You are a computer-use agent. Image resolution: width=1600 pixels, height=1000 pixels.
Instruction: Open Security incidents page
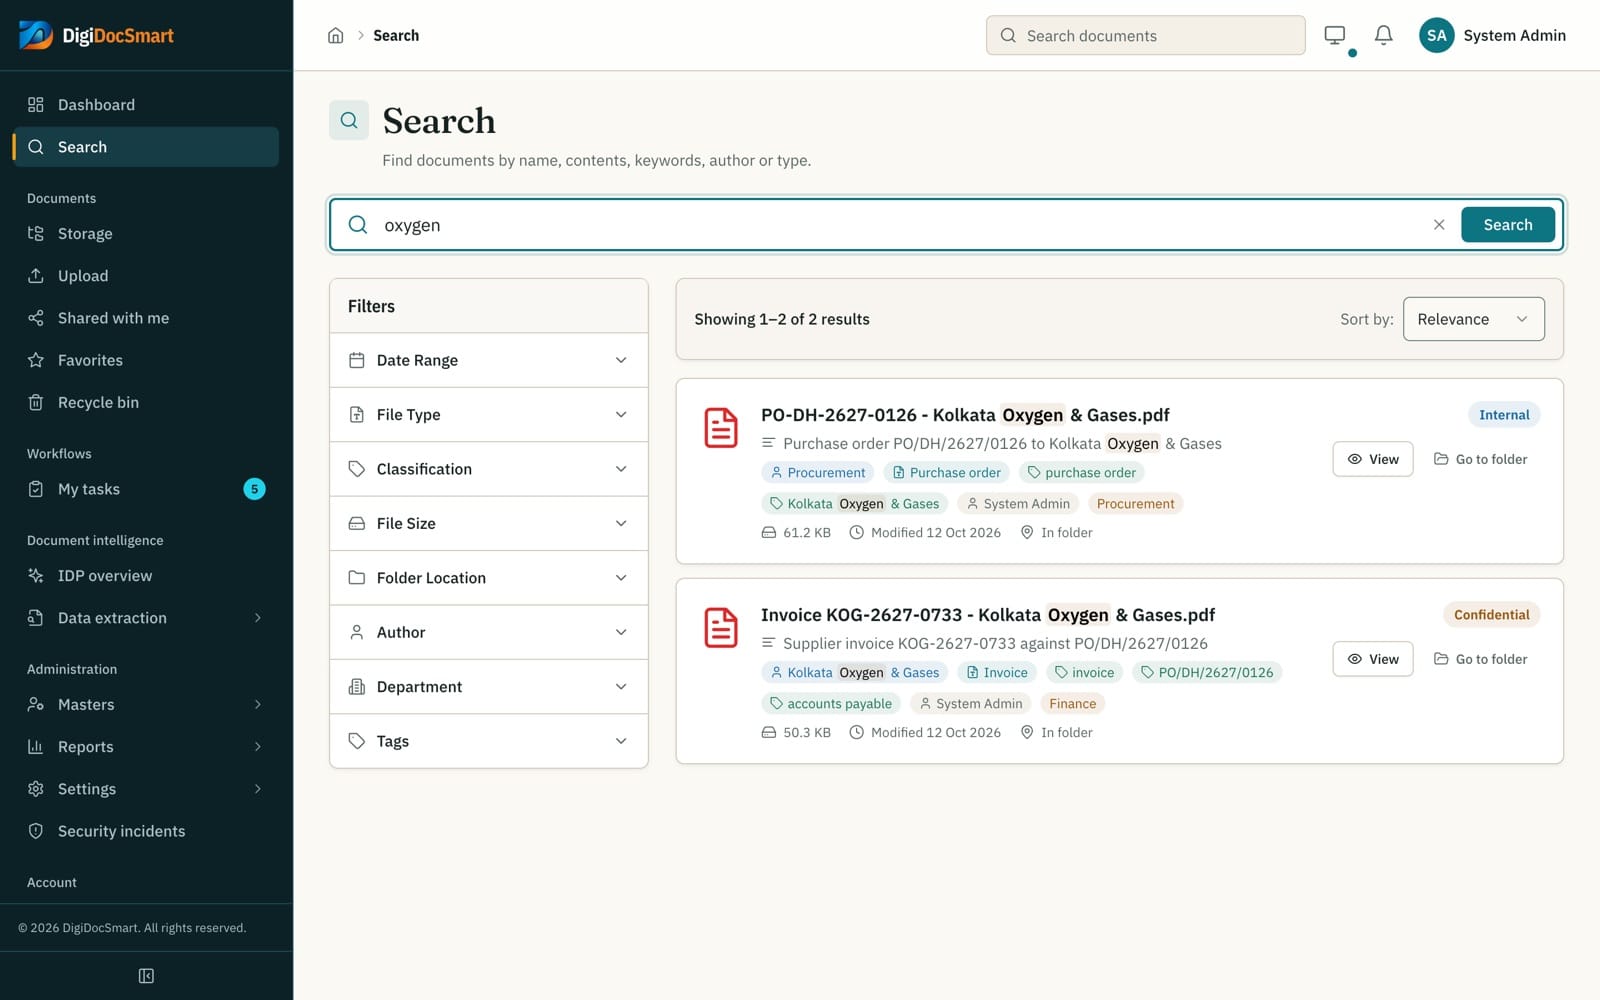(x=146, y=830)
